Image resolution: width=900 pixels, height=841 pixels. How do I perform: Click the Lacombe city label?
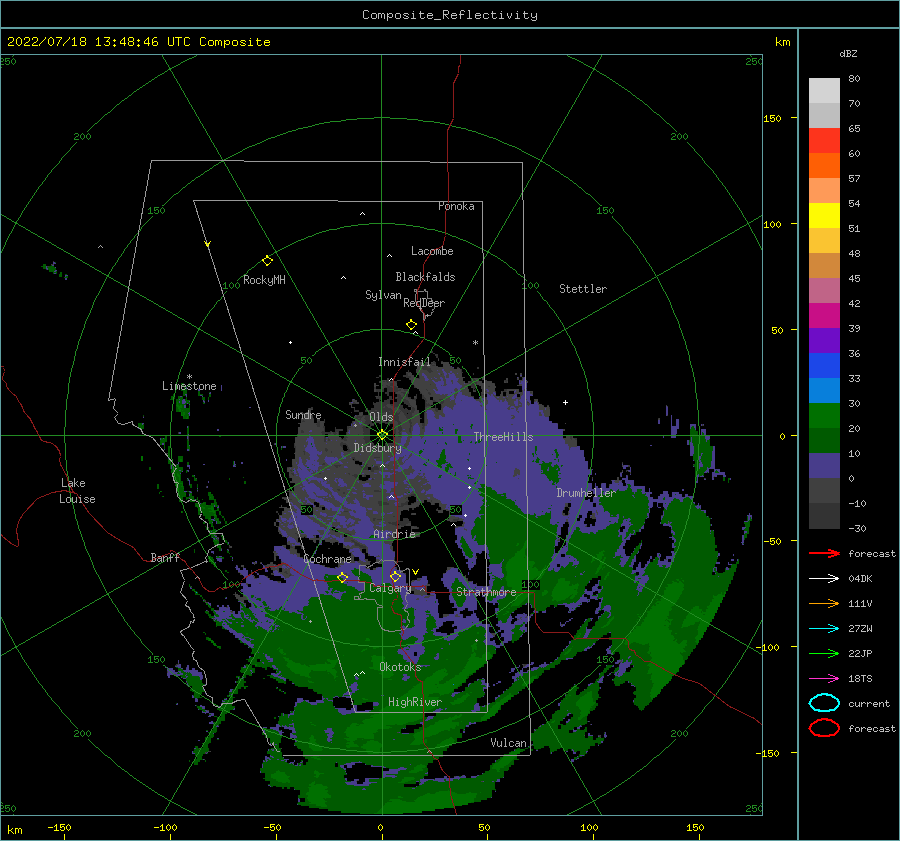click(432, 251)
